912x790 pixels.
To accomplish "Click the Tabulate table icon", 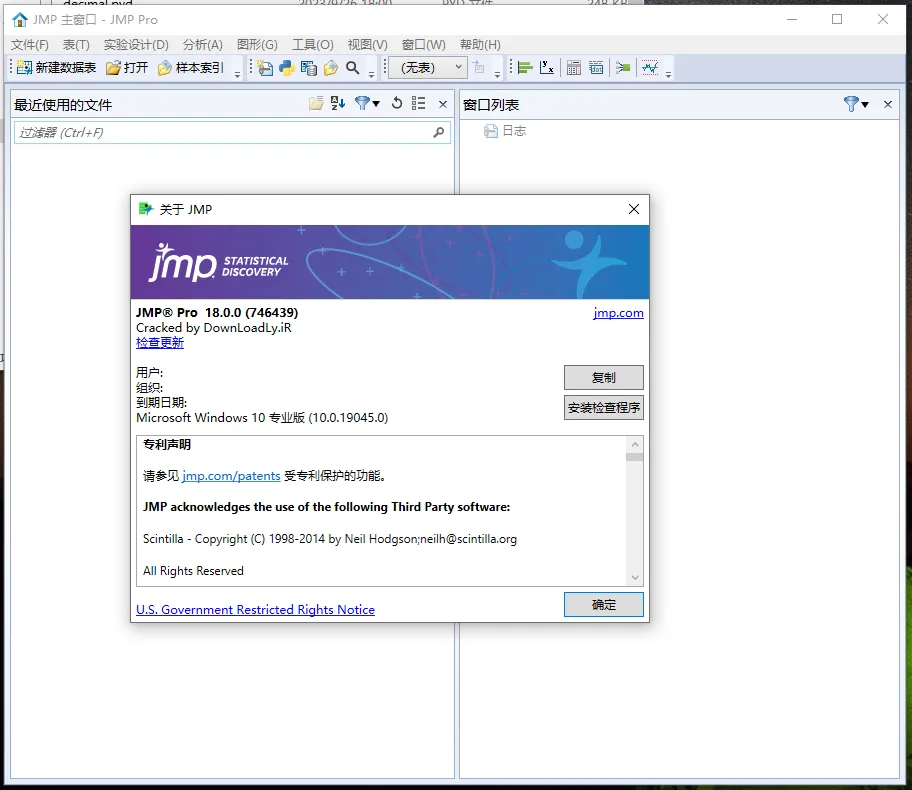I will coord(574,68).
